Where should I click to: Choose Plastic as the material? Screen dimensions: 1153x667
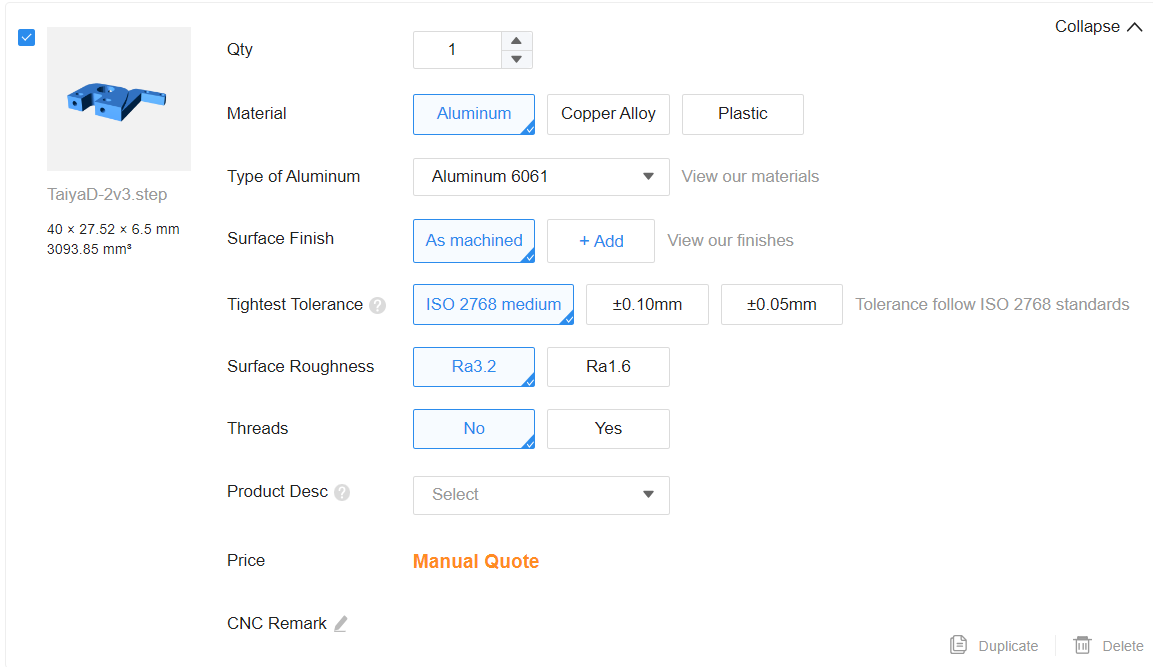click(x=742, y=114)
